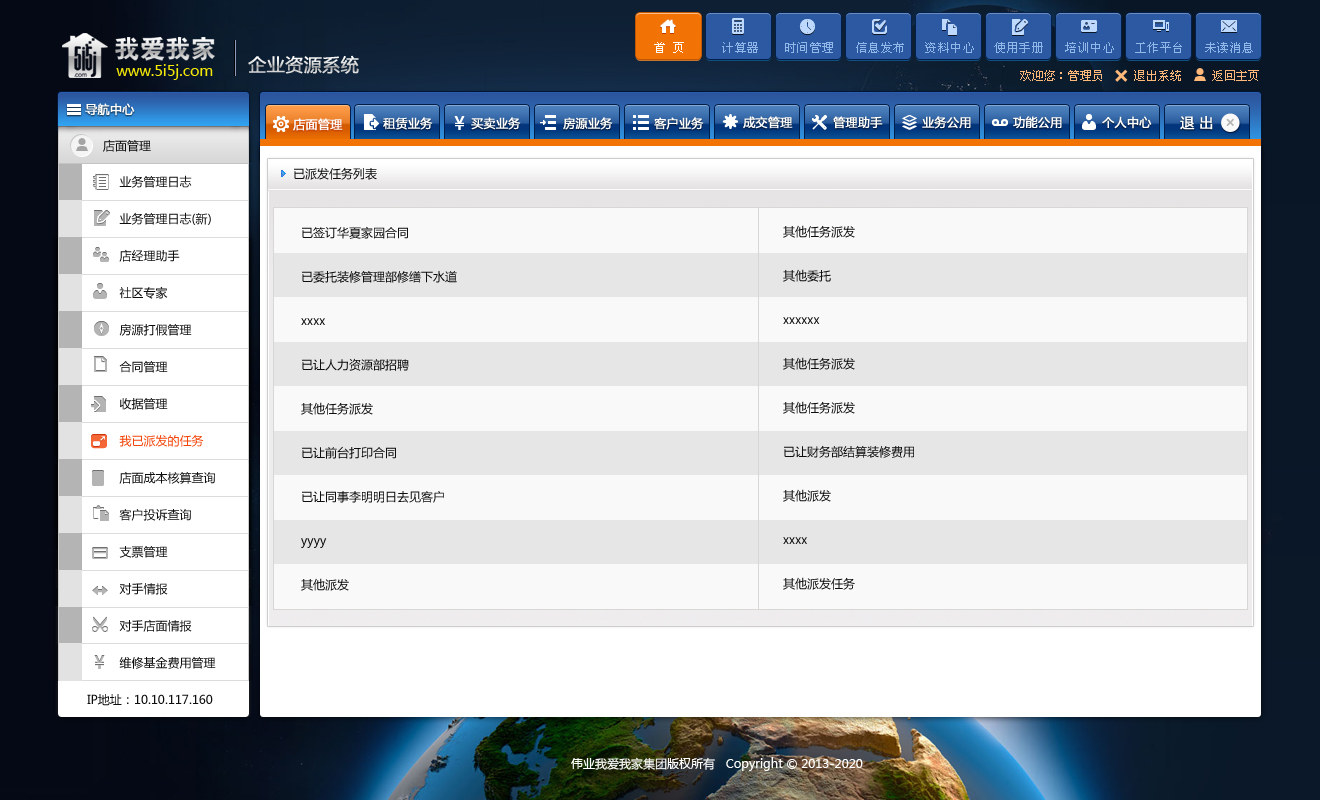
Task: Expand 店面管理 sidebar section
Action: (153, 146)
